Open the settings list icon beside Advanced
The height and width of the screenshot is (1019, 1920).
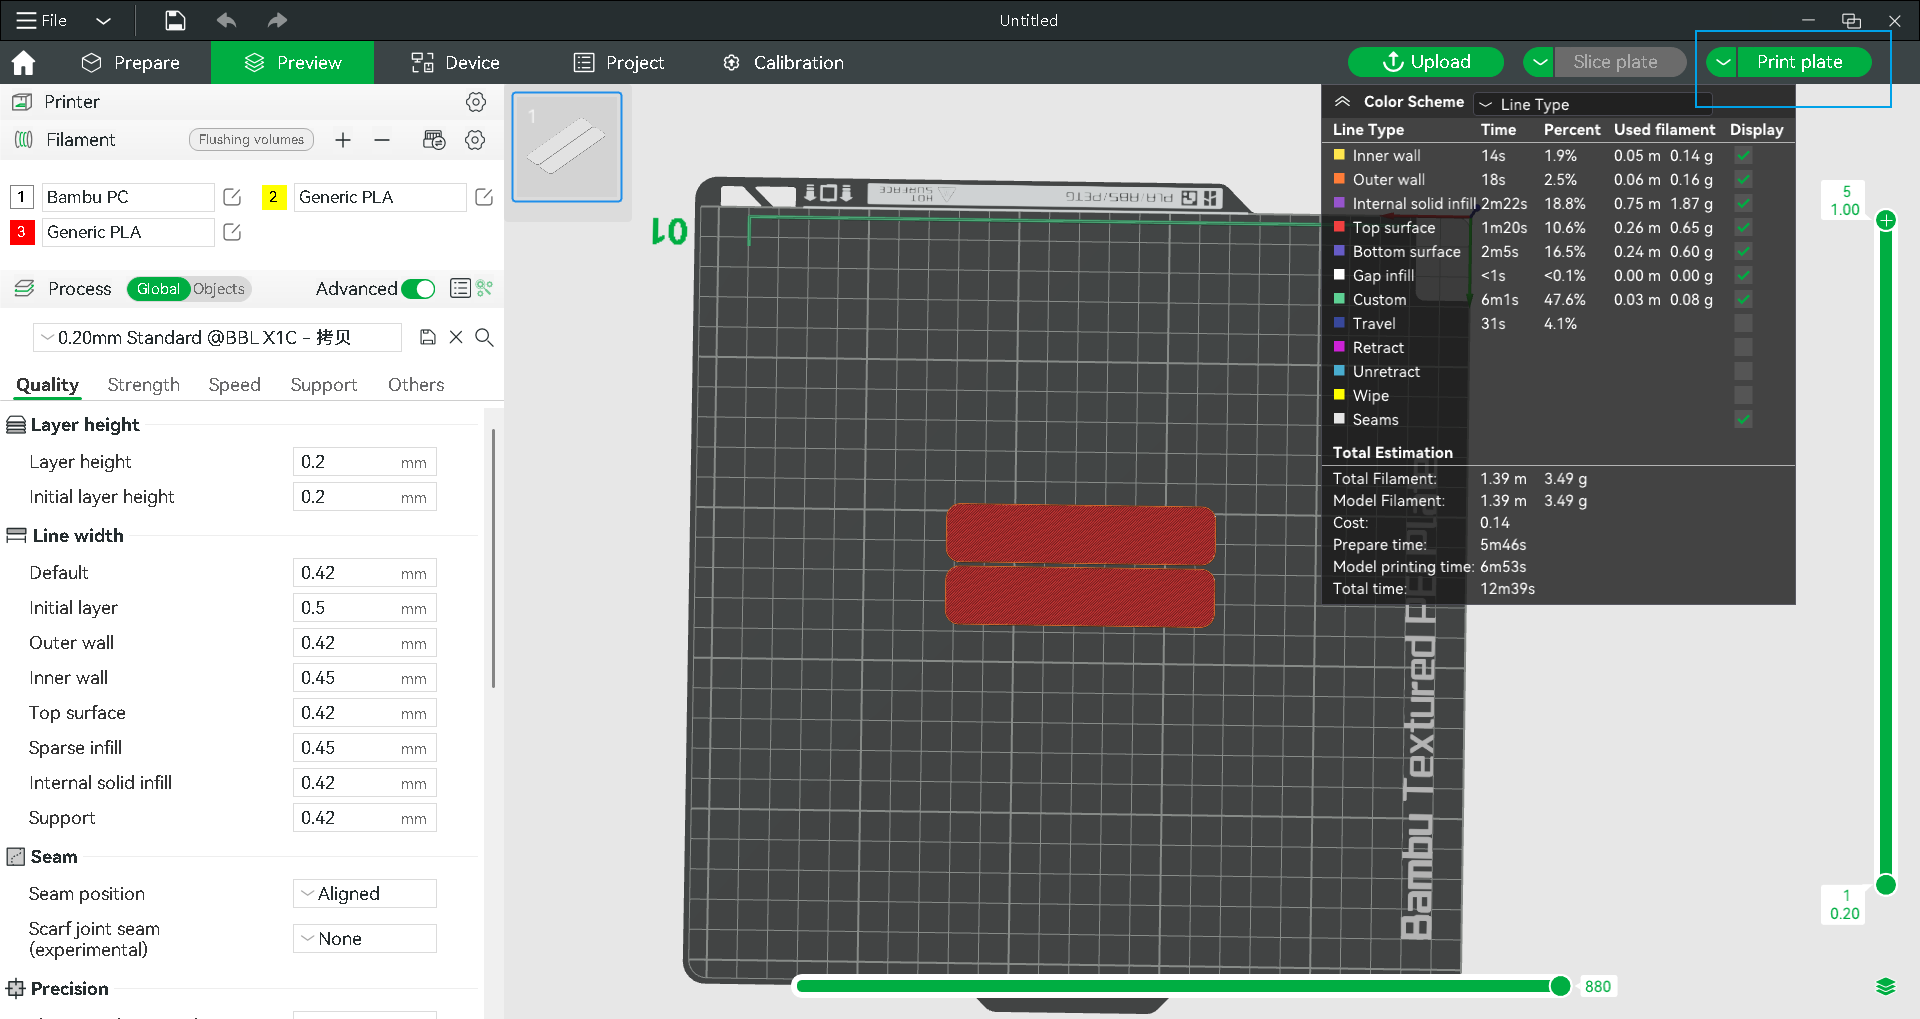point(460,289)
